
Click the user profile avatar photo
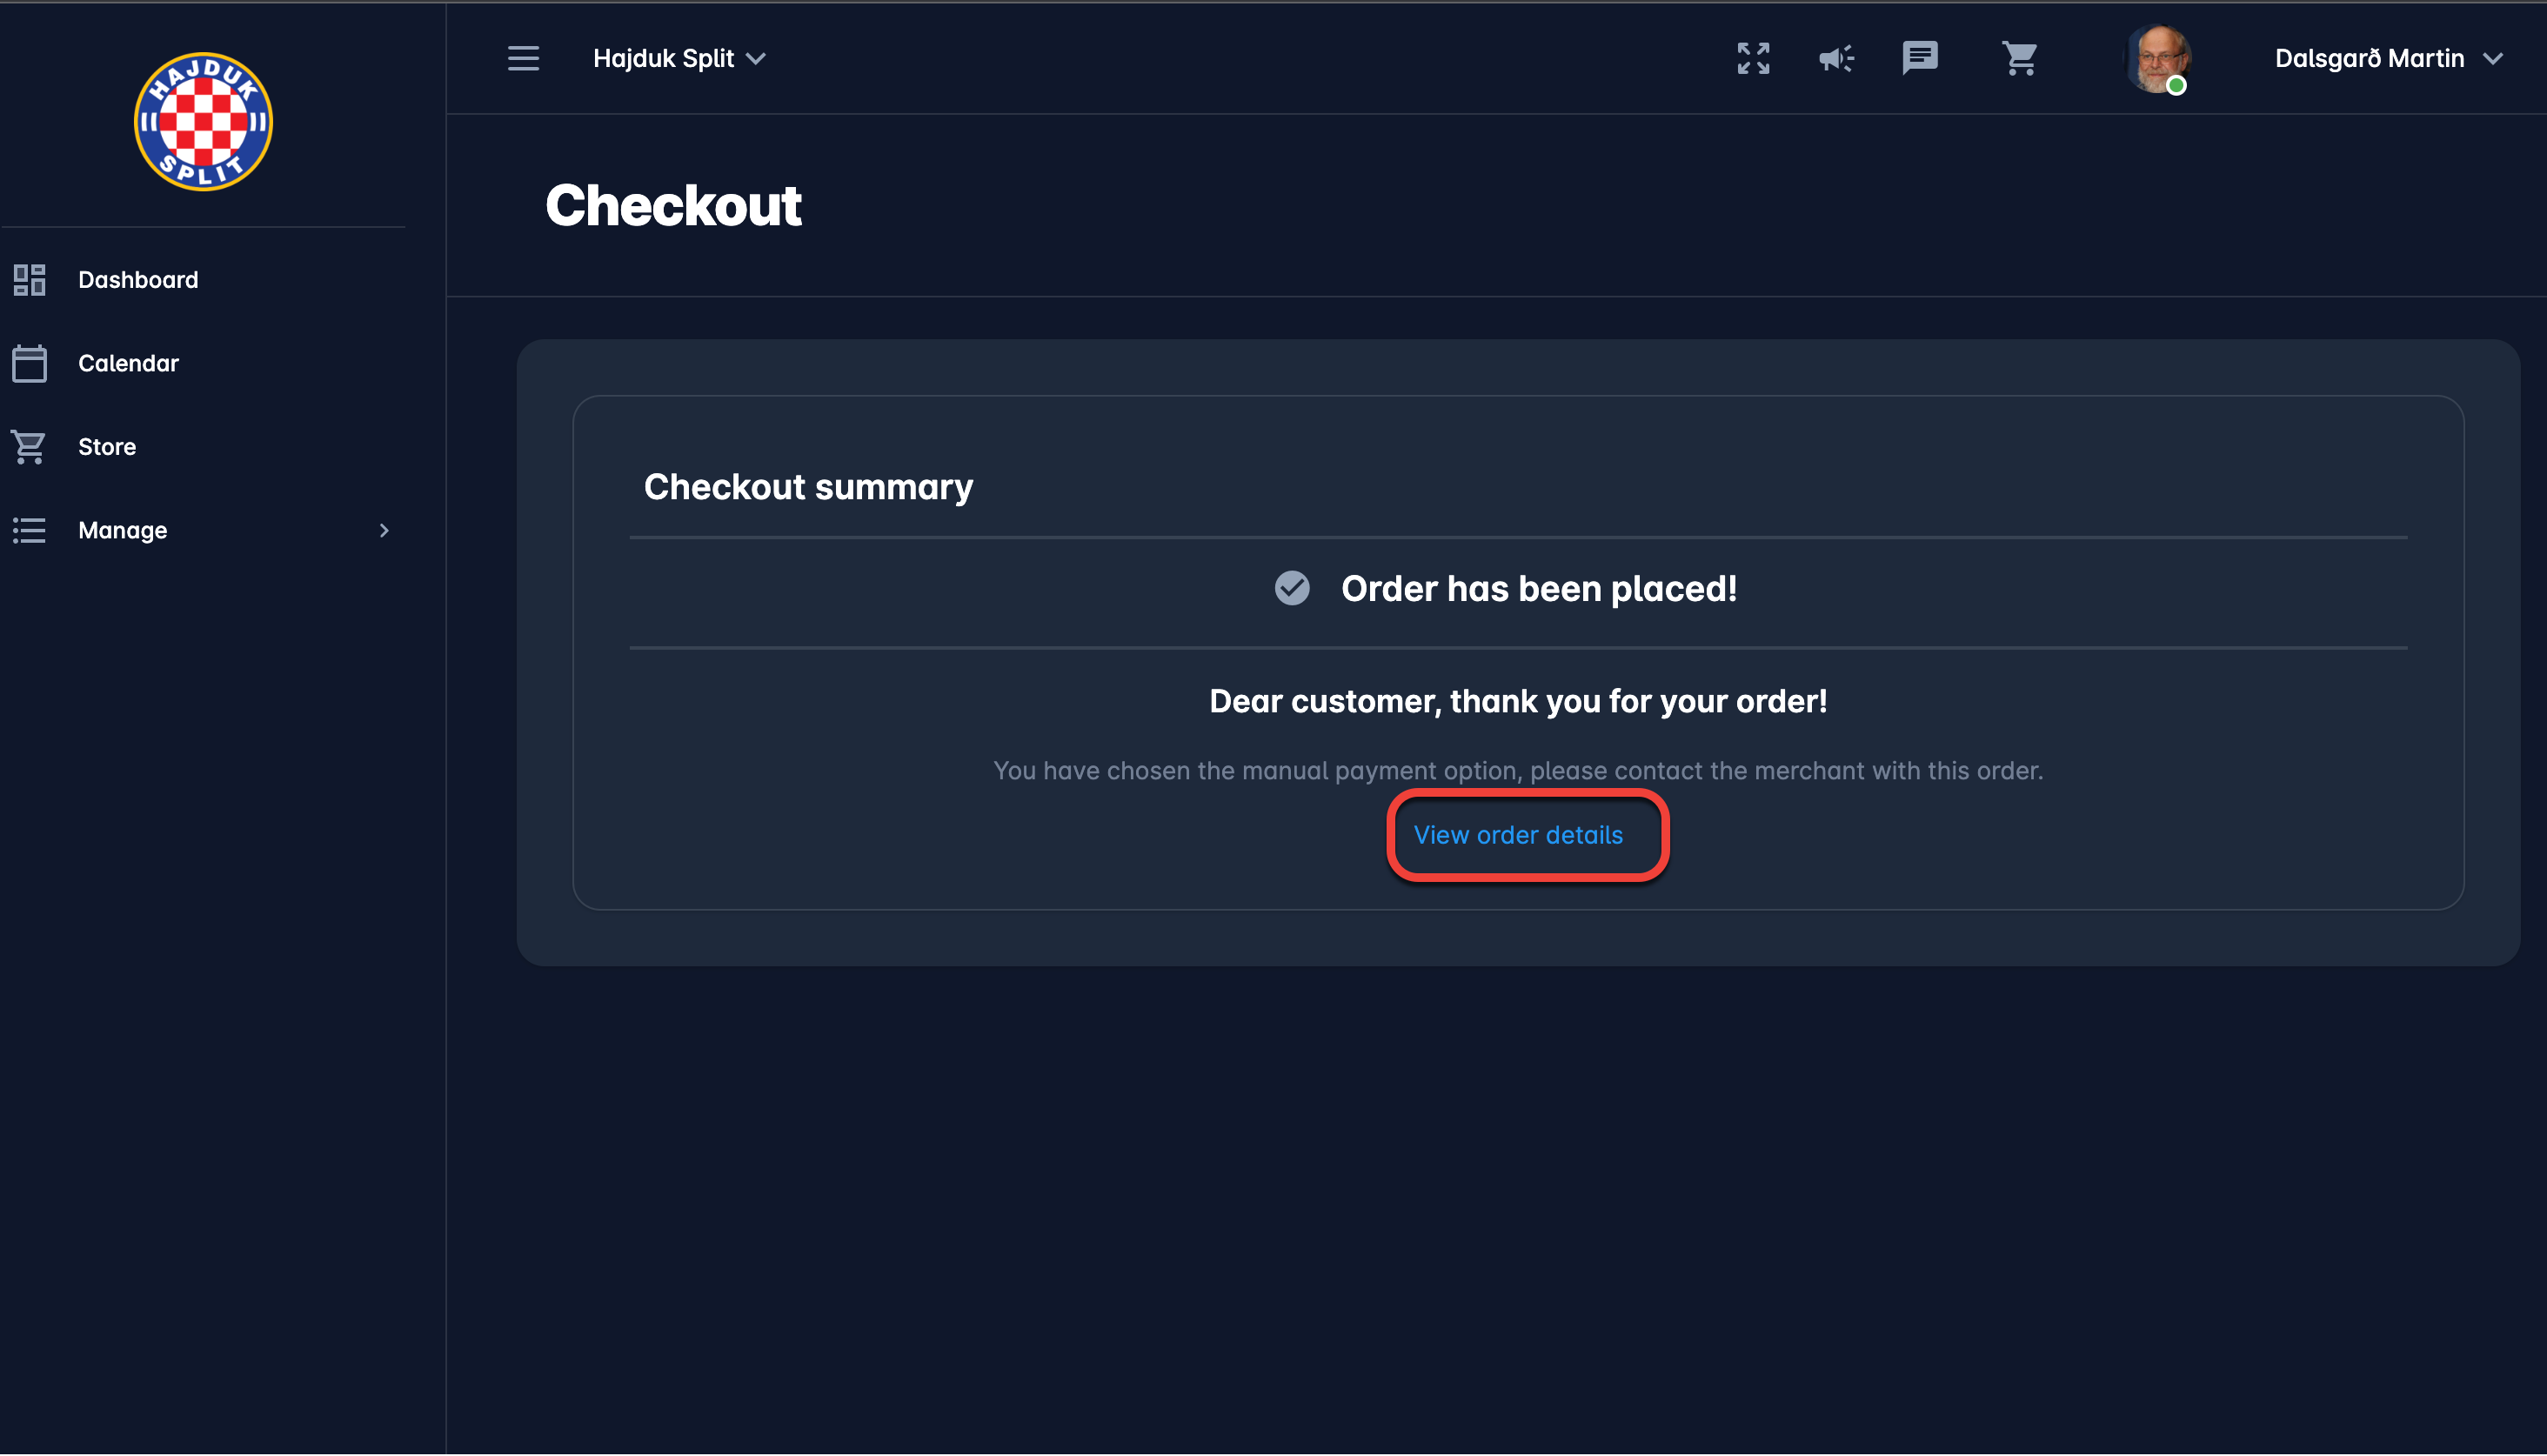[2158, 59]
